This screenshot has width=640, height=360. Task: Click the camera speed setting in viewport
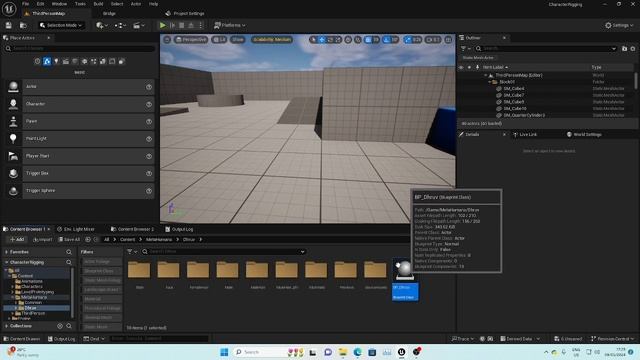pyautogui.click(x=433, y=40)
